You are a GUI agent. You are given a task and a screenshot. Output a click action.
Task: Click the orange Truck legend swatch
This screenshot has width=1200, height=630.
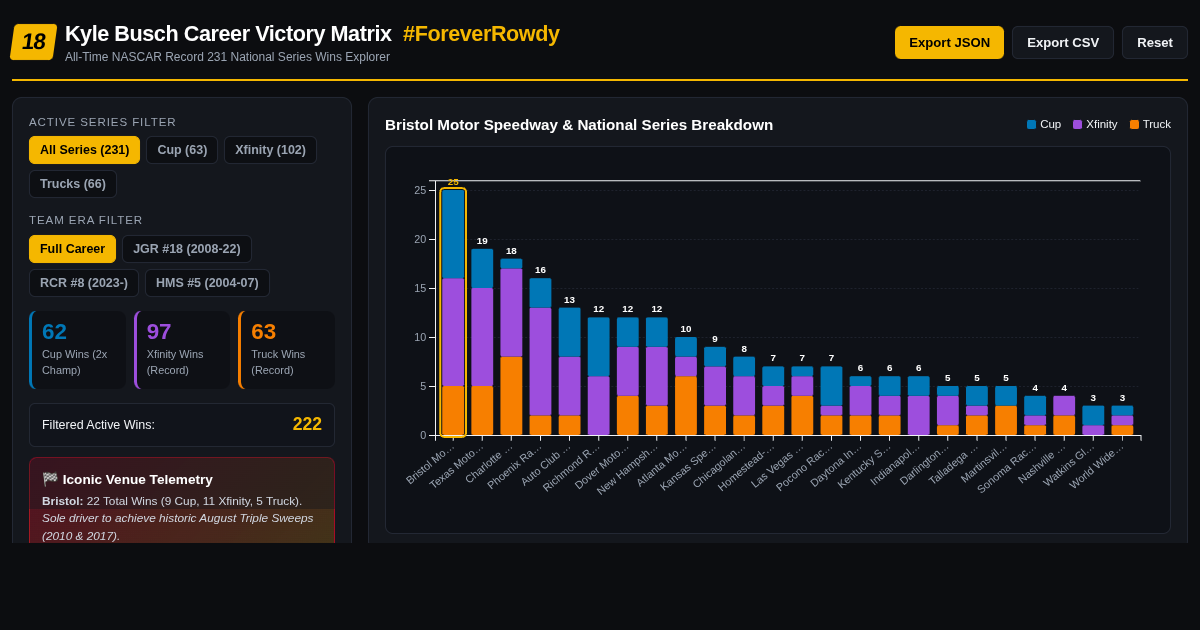coord(1134,124)
